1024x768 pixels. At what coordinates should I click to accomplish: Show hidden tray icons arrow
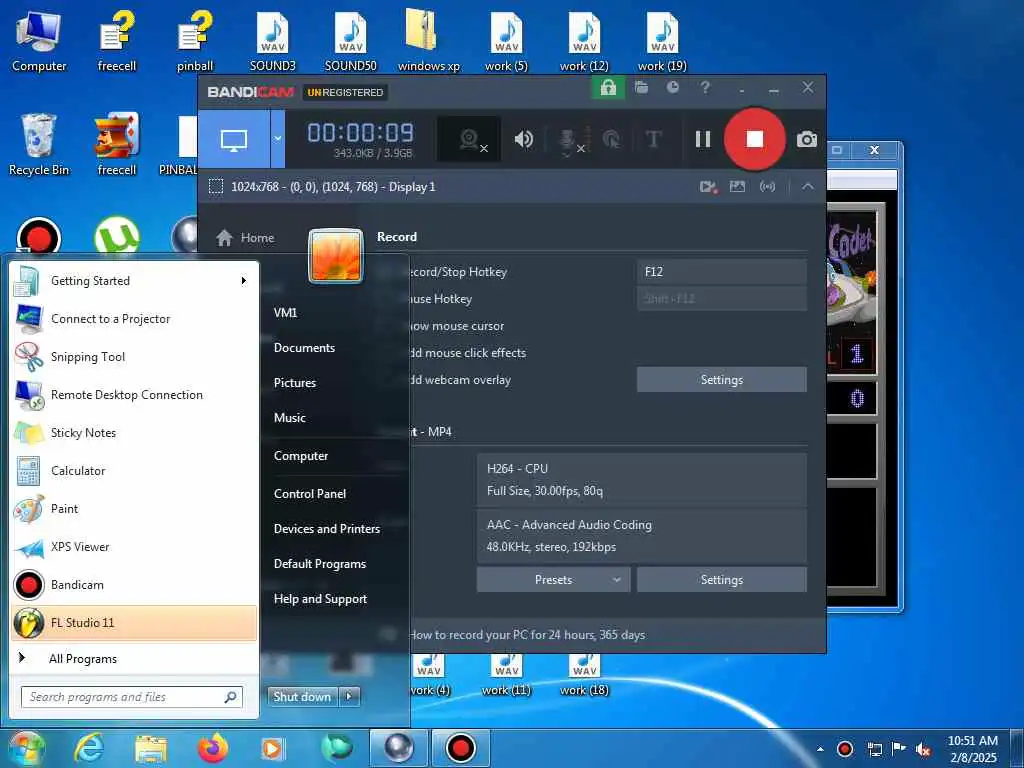[x=820, y=750]
